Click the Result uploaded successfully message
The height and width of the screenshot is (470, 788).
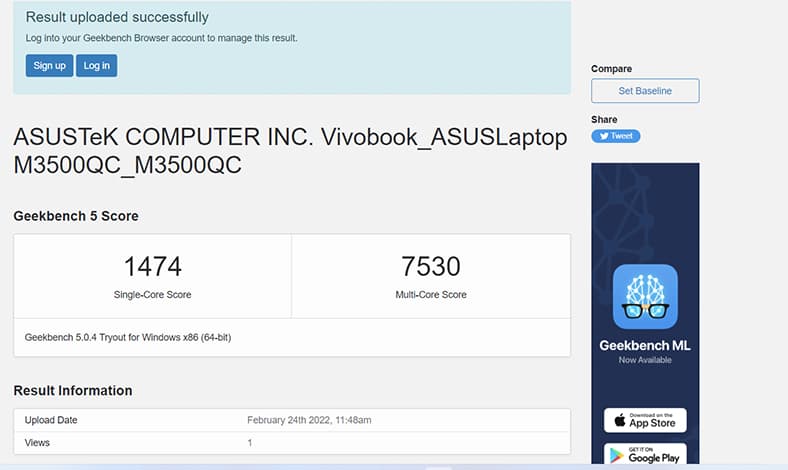[117, 17]
